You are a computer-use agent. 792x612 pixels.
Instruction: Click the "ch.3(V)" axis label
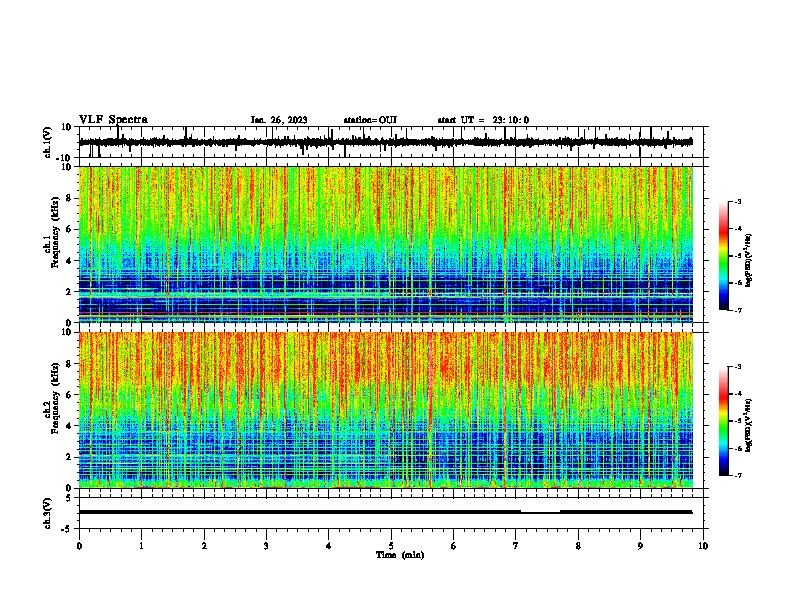(x=48, y=513)
